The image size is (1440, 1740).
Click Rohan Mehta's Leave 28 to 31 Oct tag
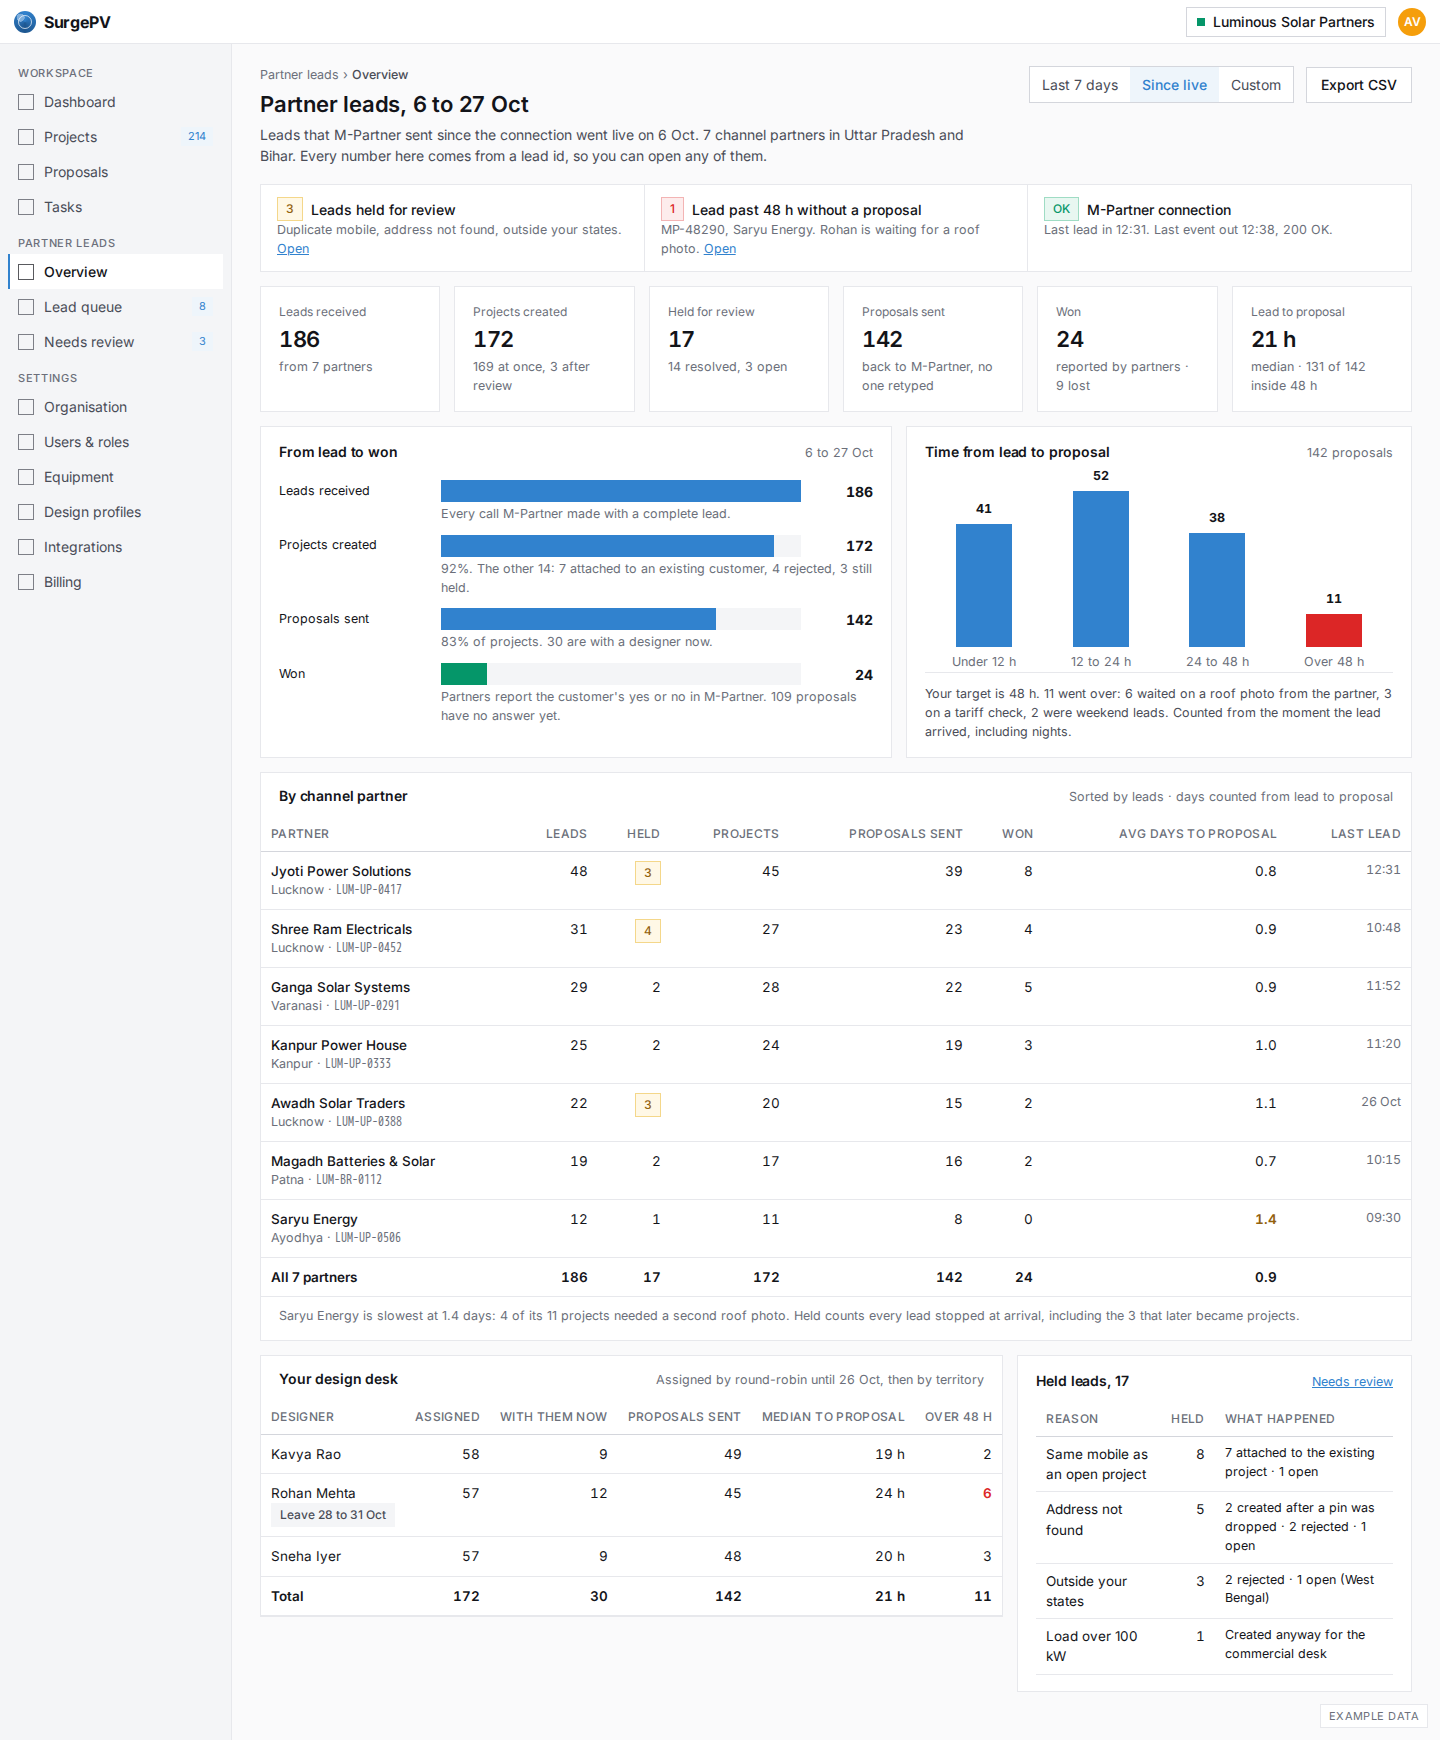pos(333,1515)
